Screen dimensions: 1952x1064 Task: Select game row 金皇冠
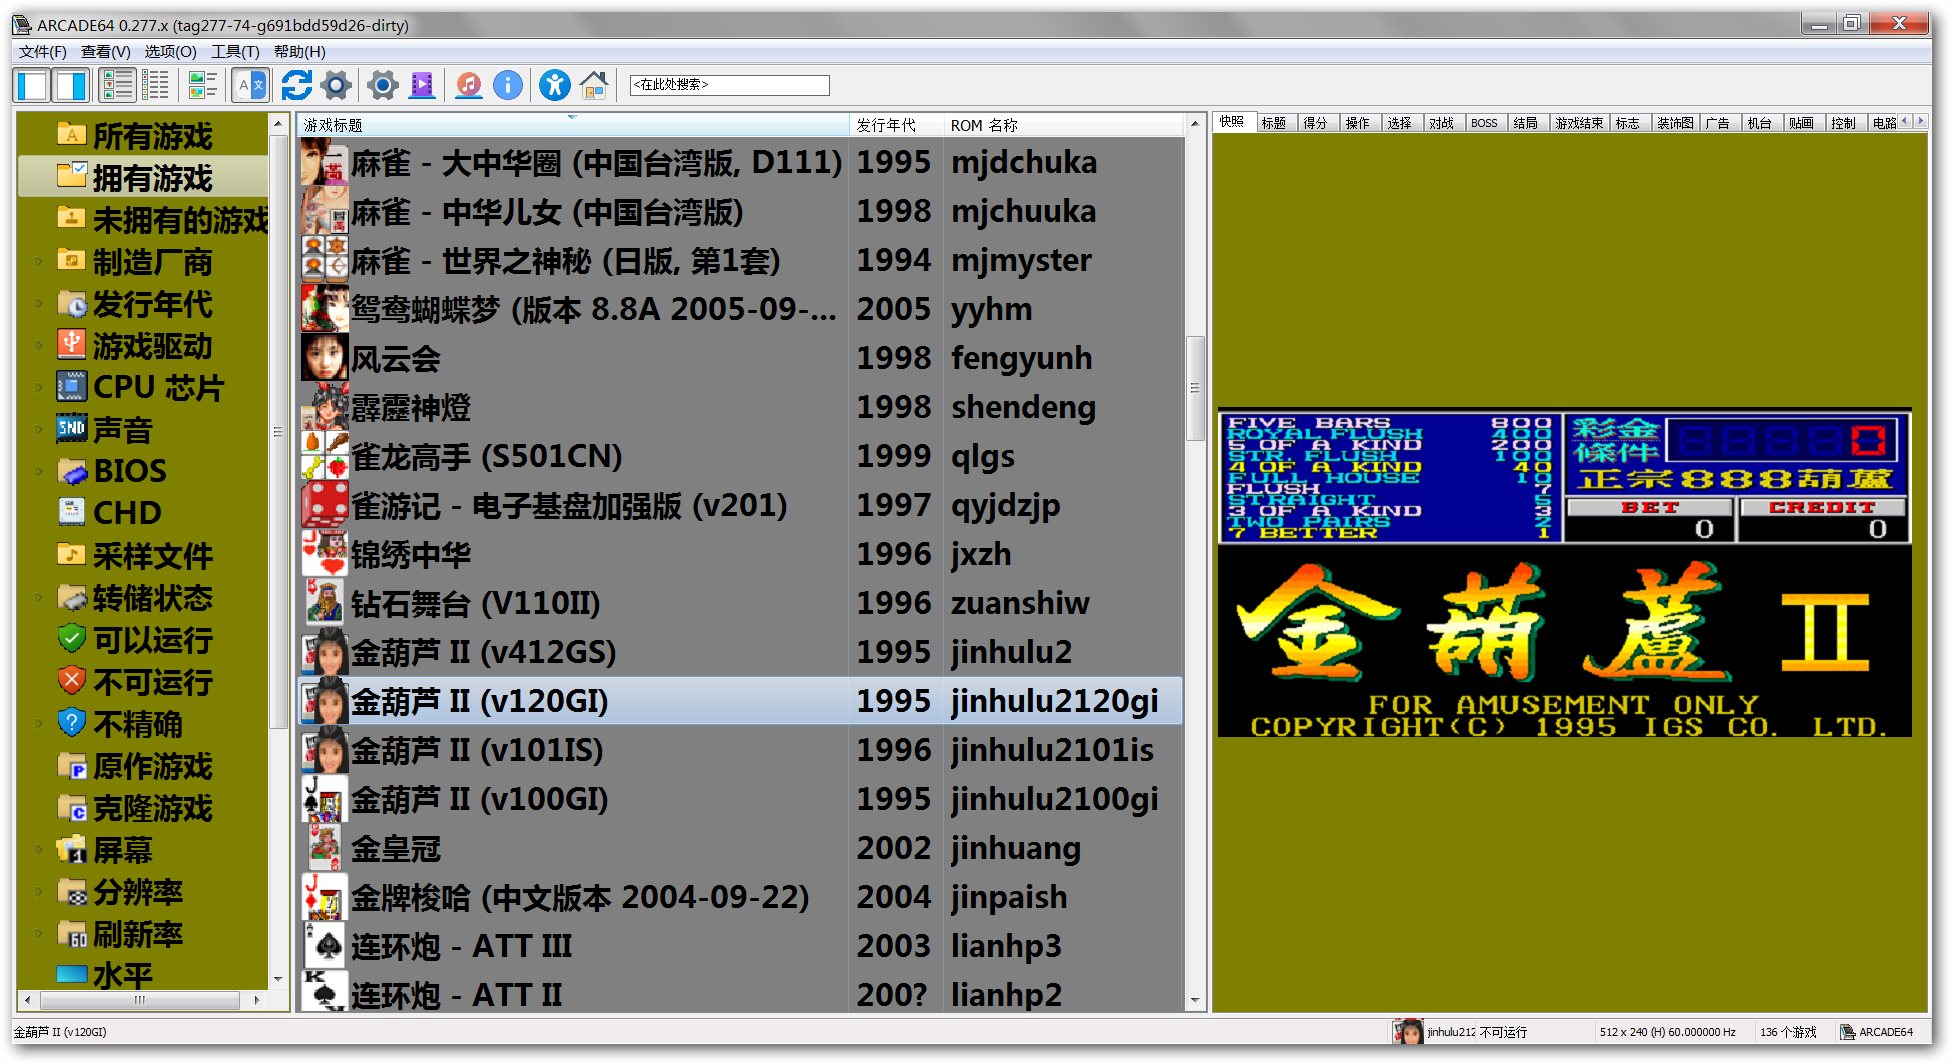[740, 848]
